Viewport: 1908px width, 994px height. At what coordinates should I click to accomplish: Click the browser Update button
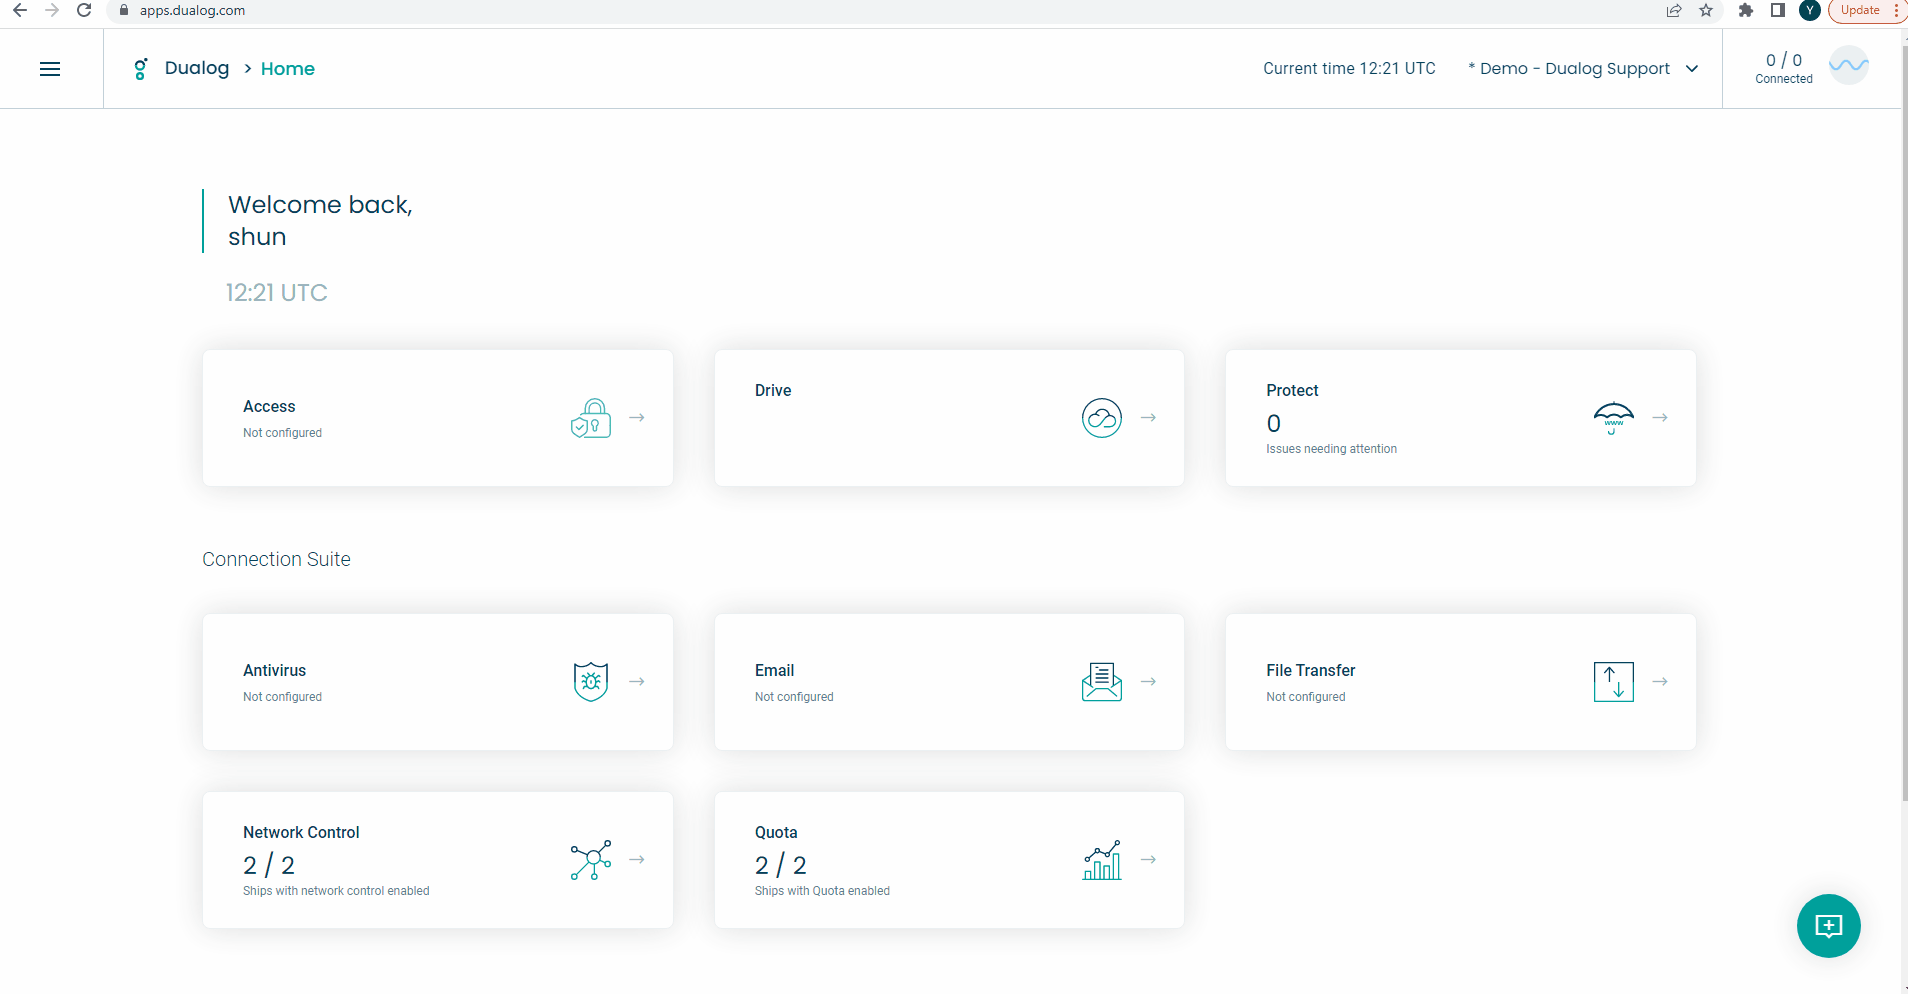tap(1861, 10)
